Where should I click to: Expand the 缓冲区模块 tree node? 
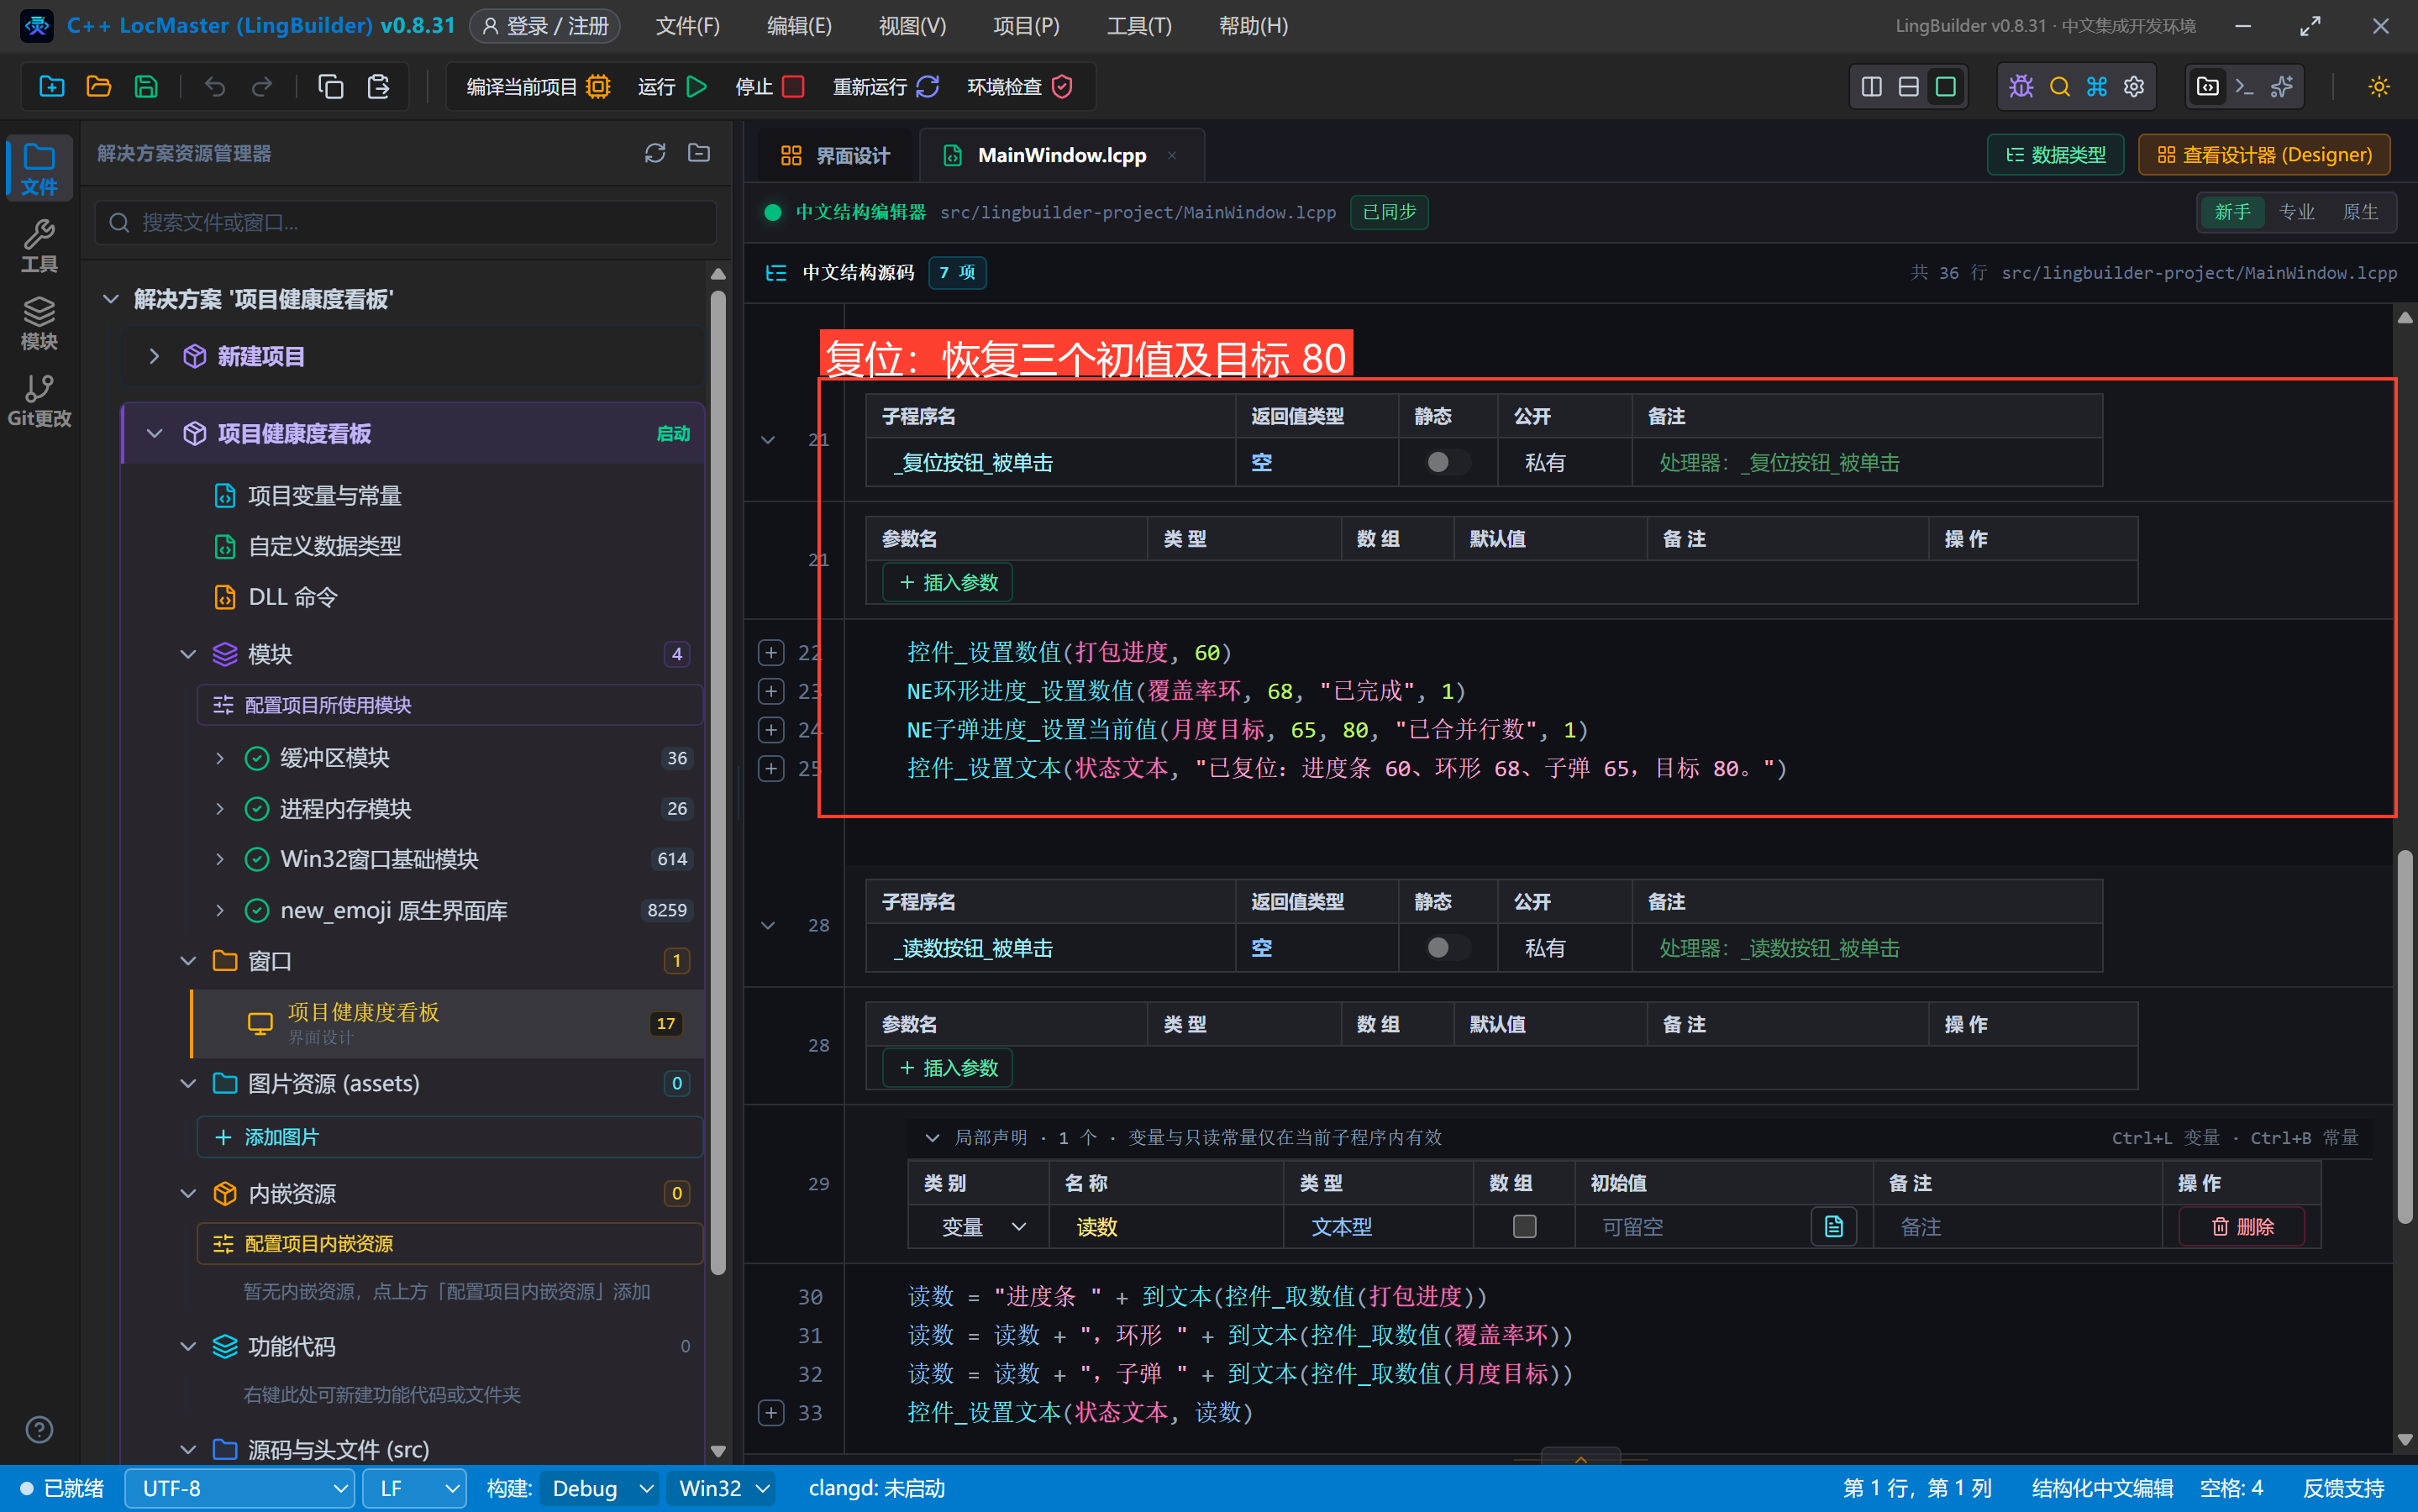click(220, 758)
